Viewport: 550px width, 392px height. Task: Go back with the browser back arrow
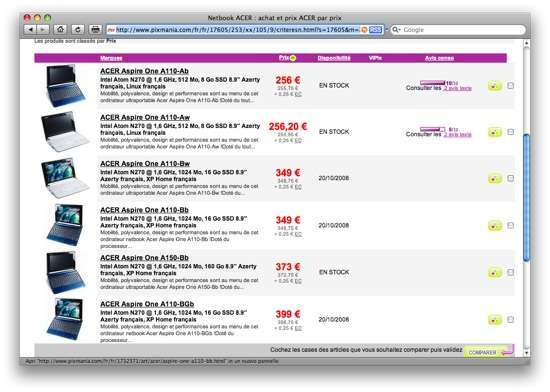pyautogui.click(x=31, y=29)
